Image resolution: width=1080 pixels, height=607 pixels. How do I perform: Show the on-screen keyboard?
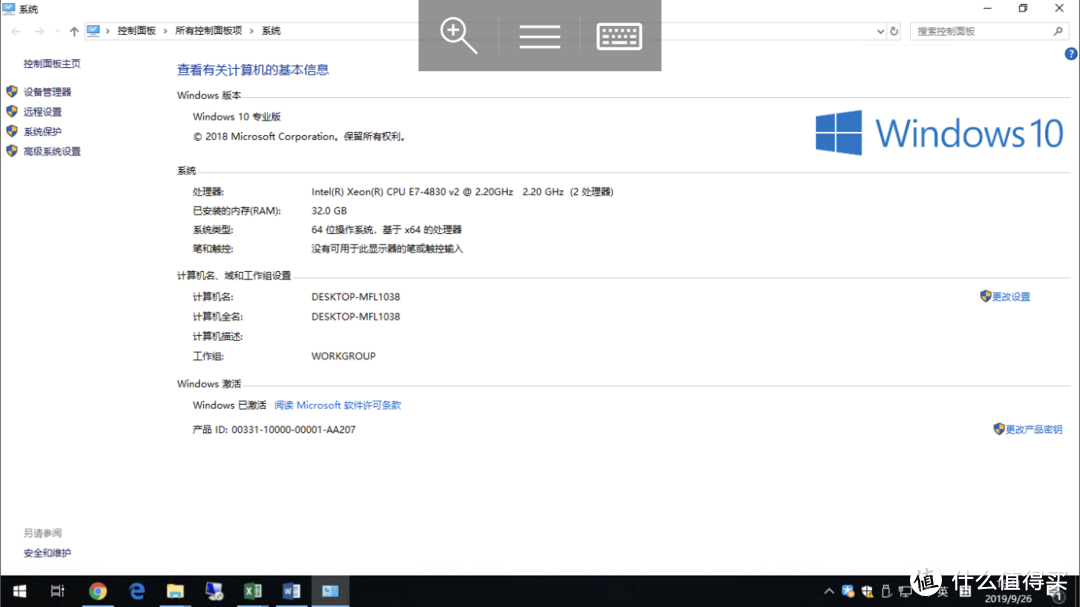click(619, 36)
